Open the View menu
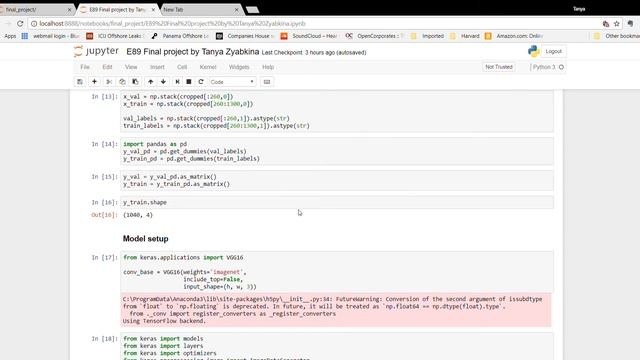 [x=131, y=67]
